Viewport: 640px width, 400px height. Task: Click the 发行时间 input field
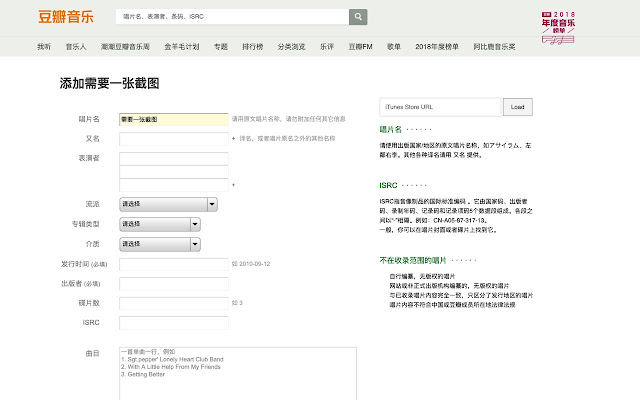tap(174, 264)
